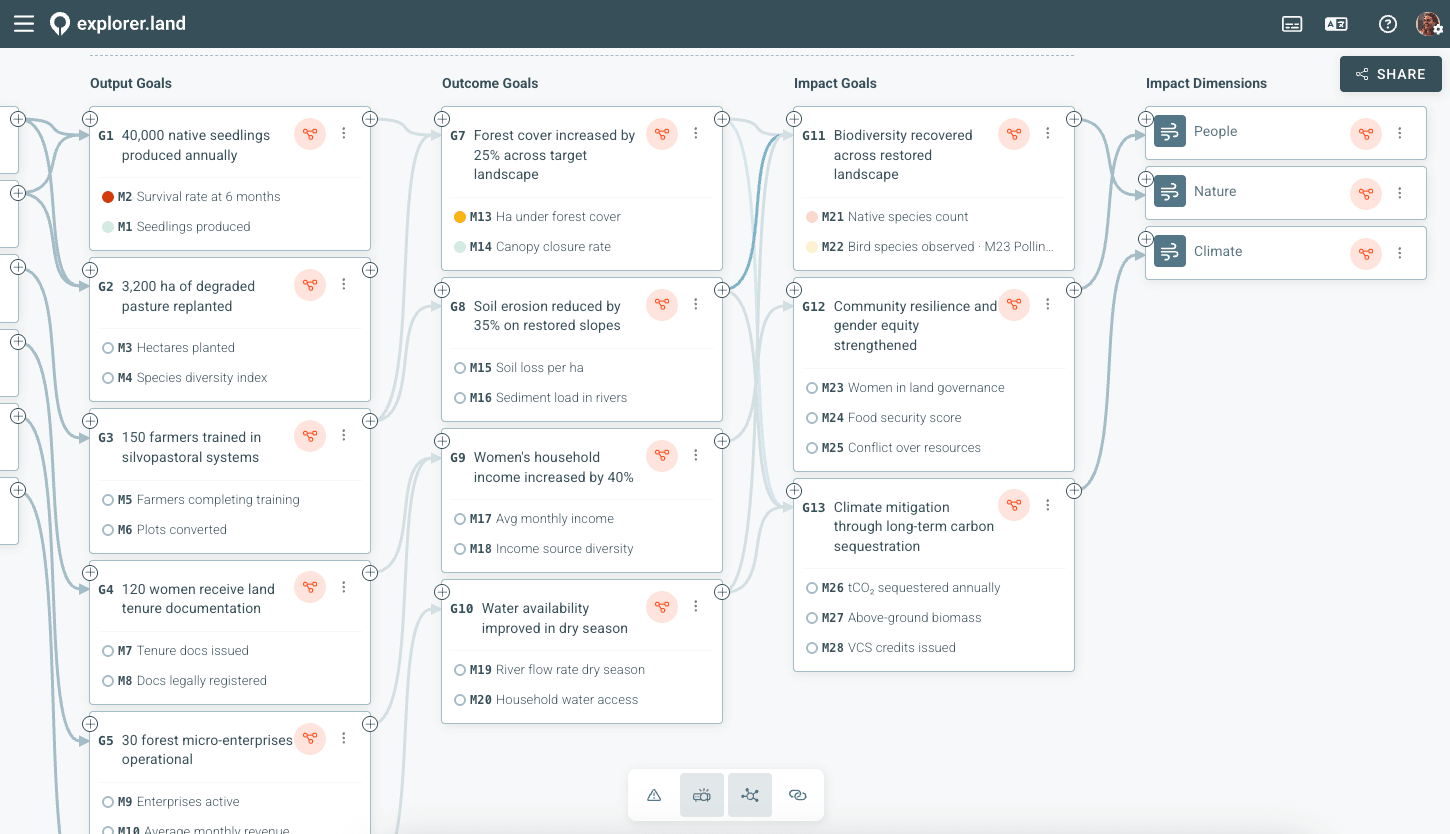This screenshot has width=1450, height=834.
Task: Open three-dot menu on G10 card
Action: click(x=696, y=606)
